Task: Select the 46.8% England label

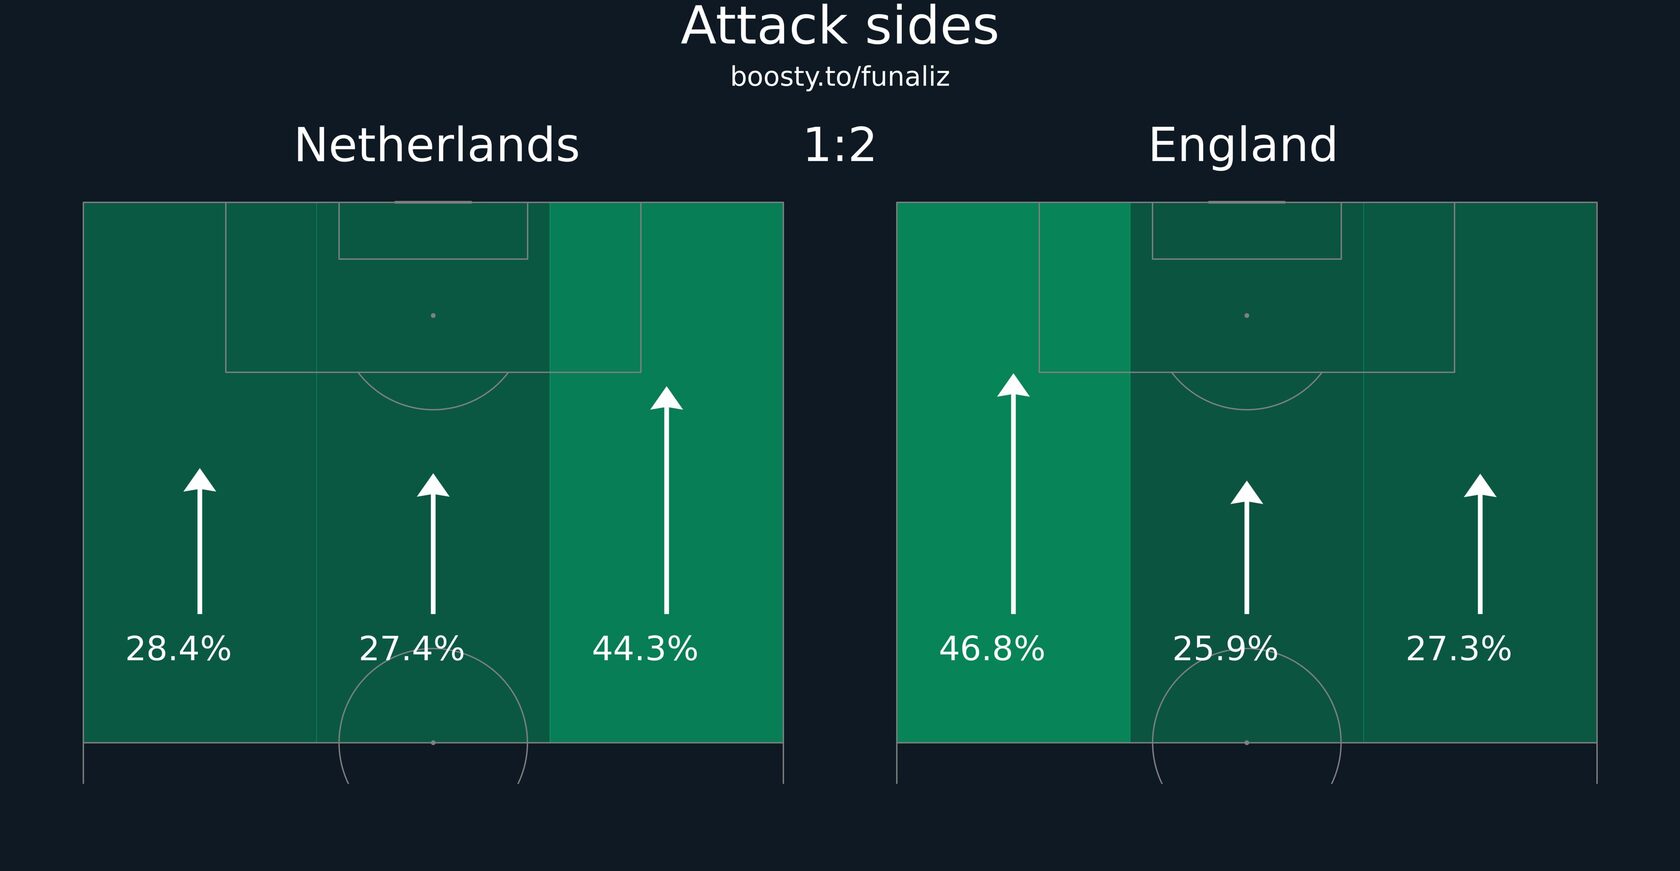Action: coord(992,649)
